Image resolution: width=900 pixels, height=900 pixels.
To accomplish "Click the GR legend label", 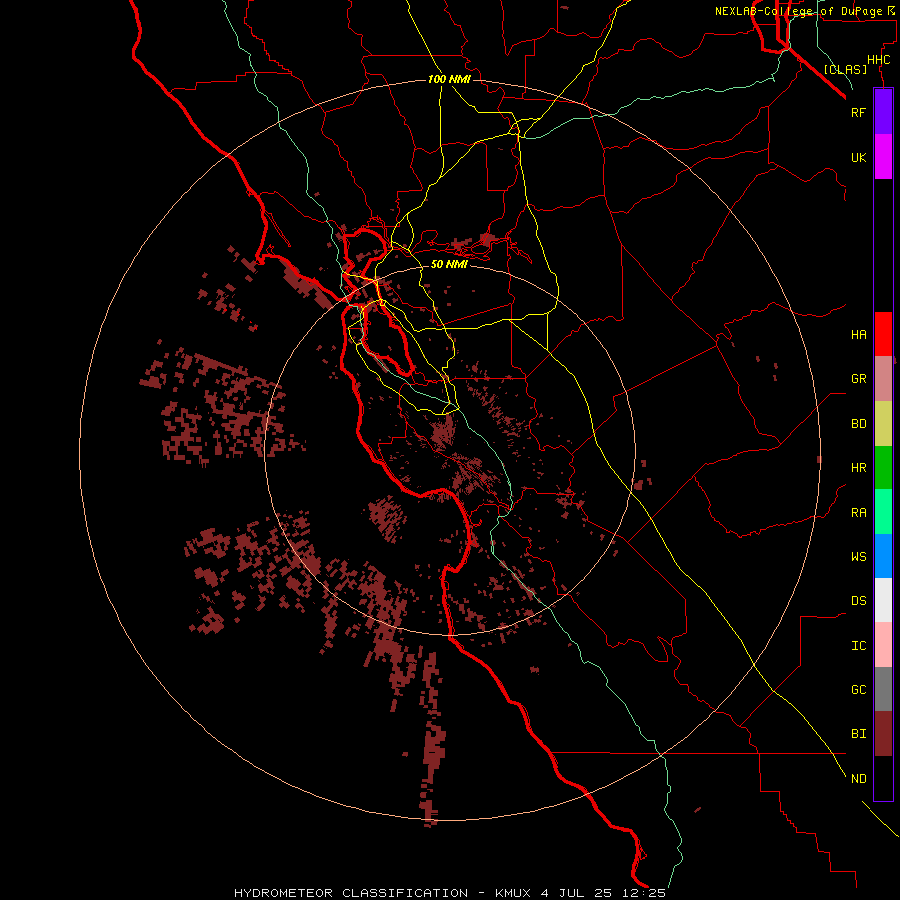I will (x=858, y=379).
